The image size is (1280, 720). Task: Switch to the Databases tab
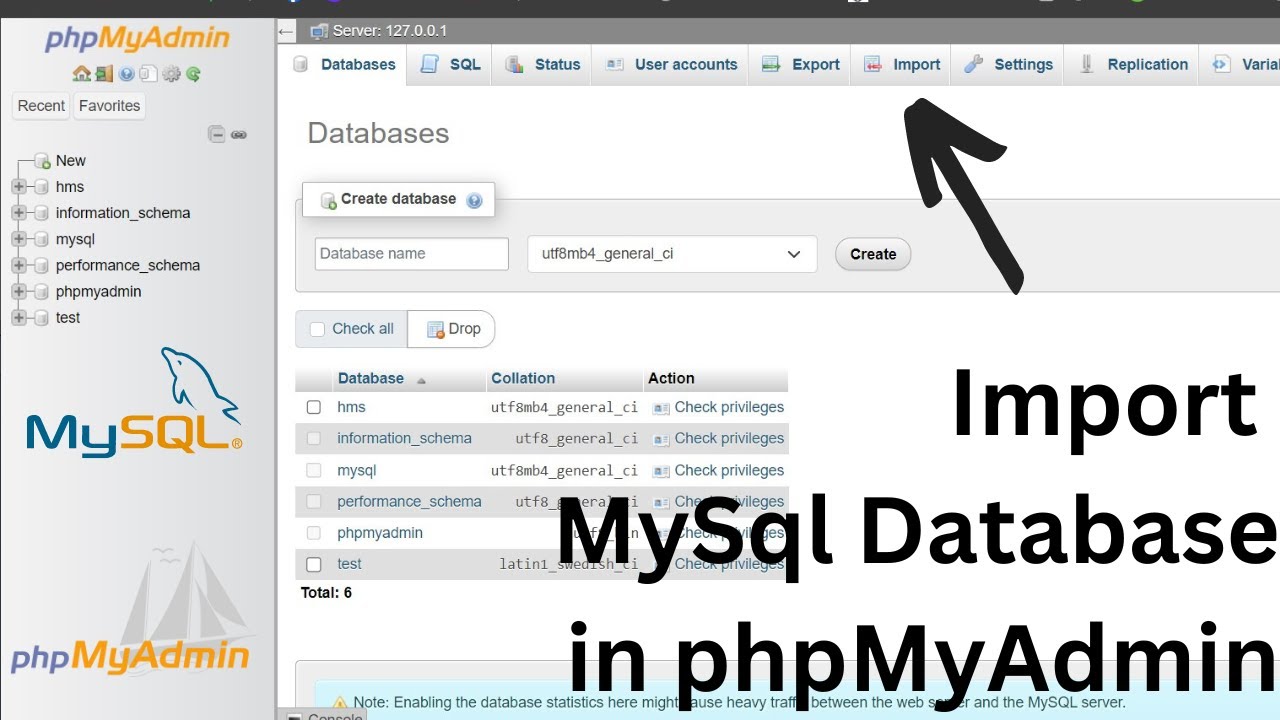pos(346,65)
